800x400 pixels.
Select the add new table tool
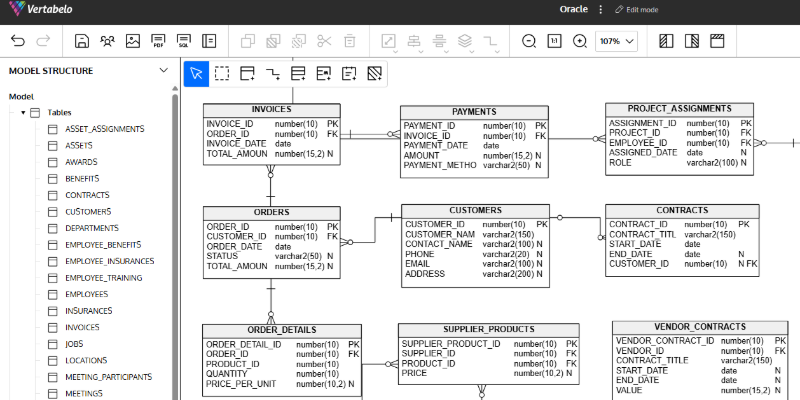tap(247, 74)
